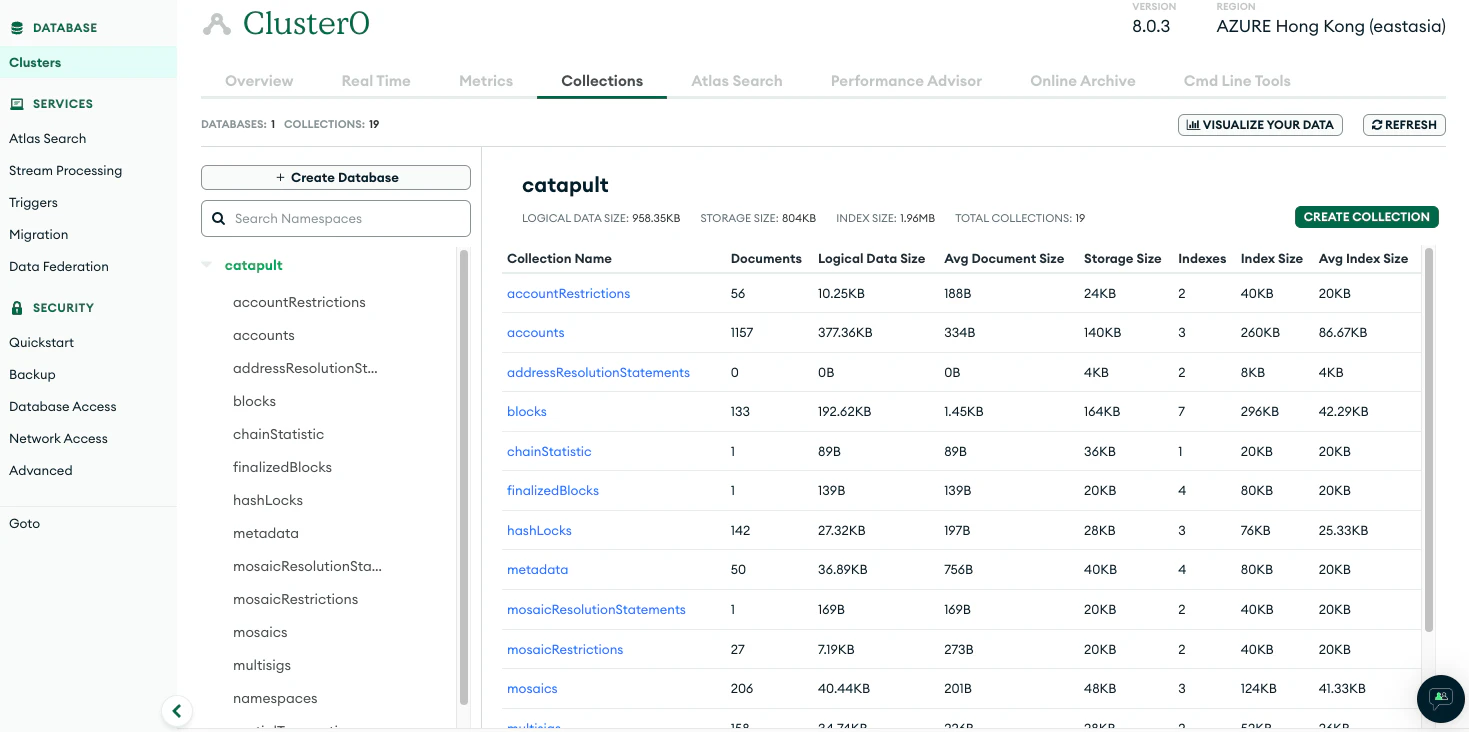
Task: Click the Create Collection button
Action: (1366, 217)
